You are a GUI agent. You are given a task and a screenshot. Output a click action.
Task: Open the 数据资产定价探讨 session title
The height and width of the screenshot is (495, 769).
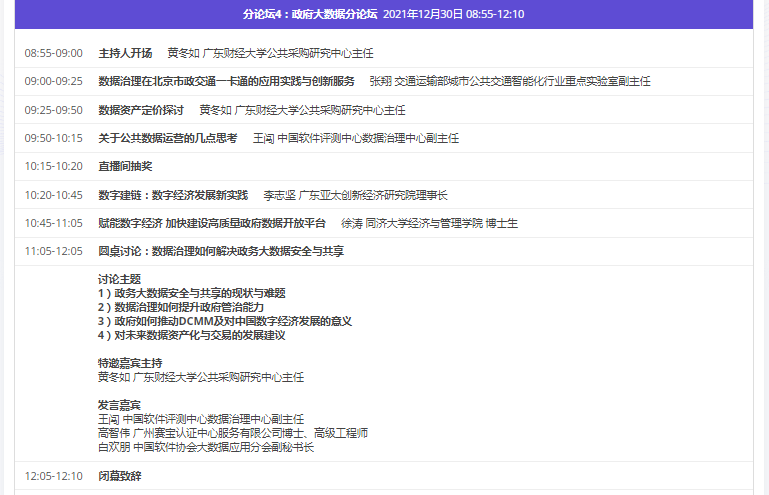click(x=141, y=110)
